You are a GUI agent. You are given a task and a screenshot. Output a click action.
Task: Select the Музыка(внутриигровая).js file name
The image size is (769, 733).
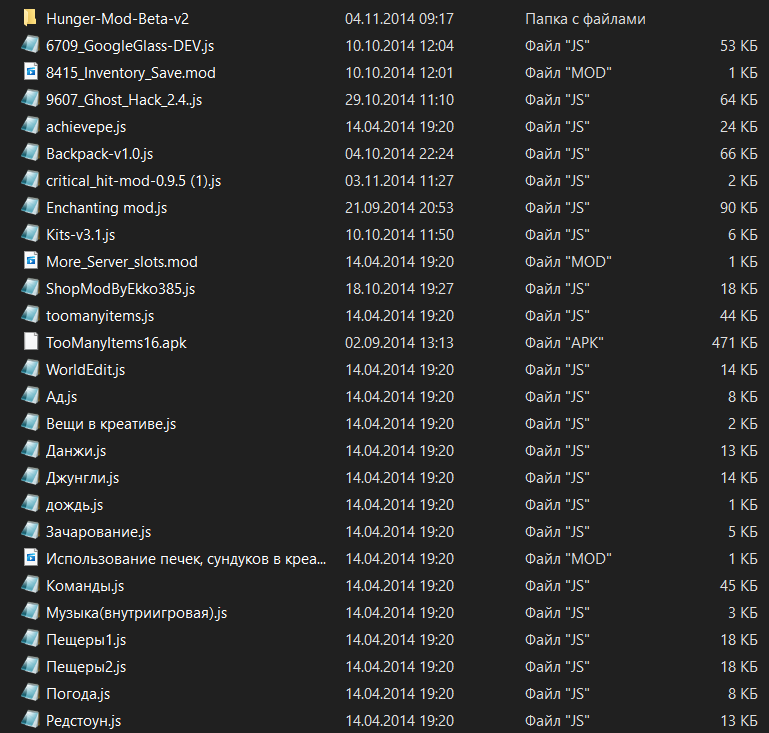[129, 612]
